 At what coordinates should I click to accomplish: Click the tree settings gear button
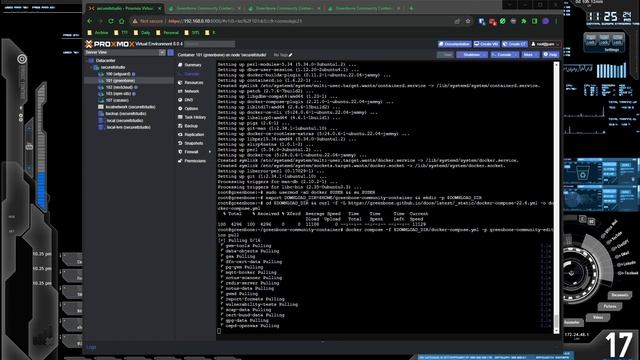tap(171, 53)
